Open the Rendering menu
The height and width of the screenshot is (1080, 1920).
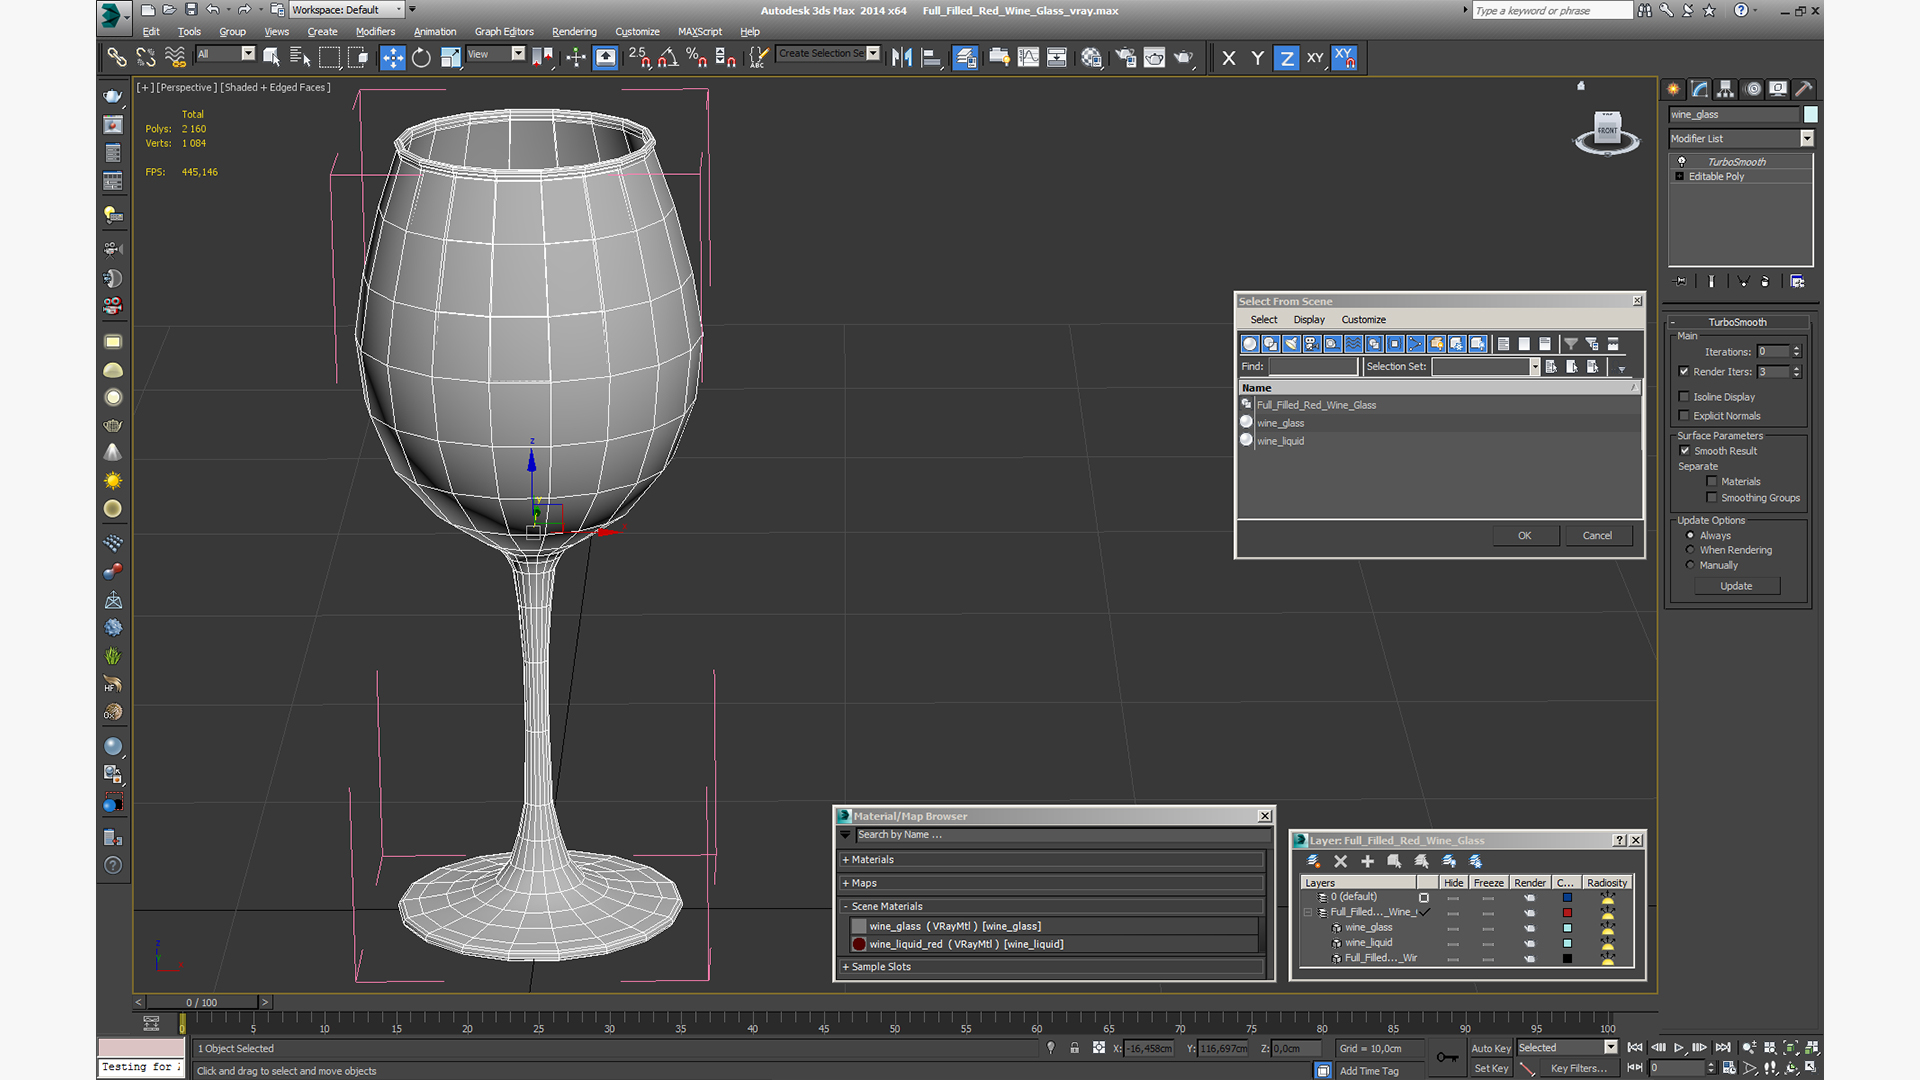574,32
